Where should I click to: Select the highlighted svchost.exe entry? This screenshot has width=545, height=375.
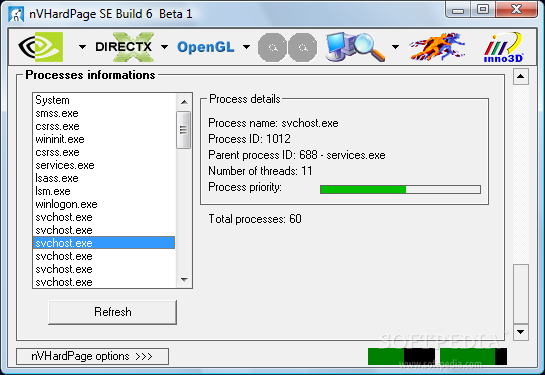coord(104,243)
